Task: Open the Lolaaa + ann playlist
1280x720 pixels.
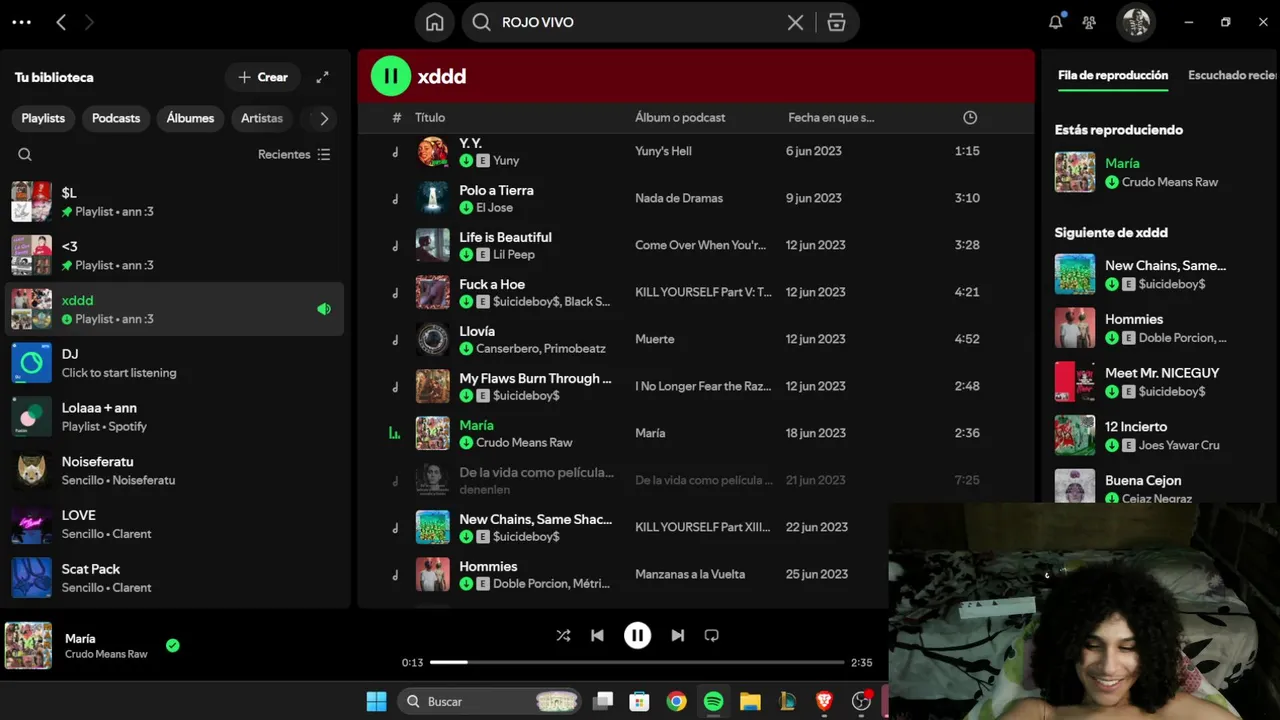Action: click(x=175, y=417)
